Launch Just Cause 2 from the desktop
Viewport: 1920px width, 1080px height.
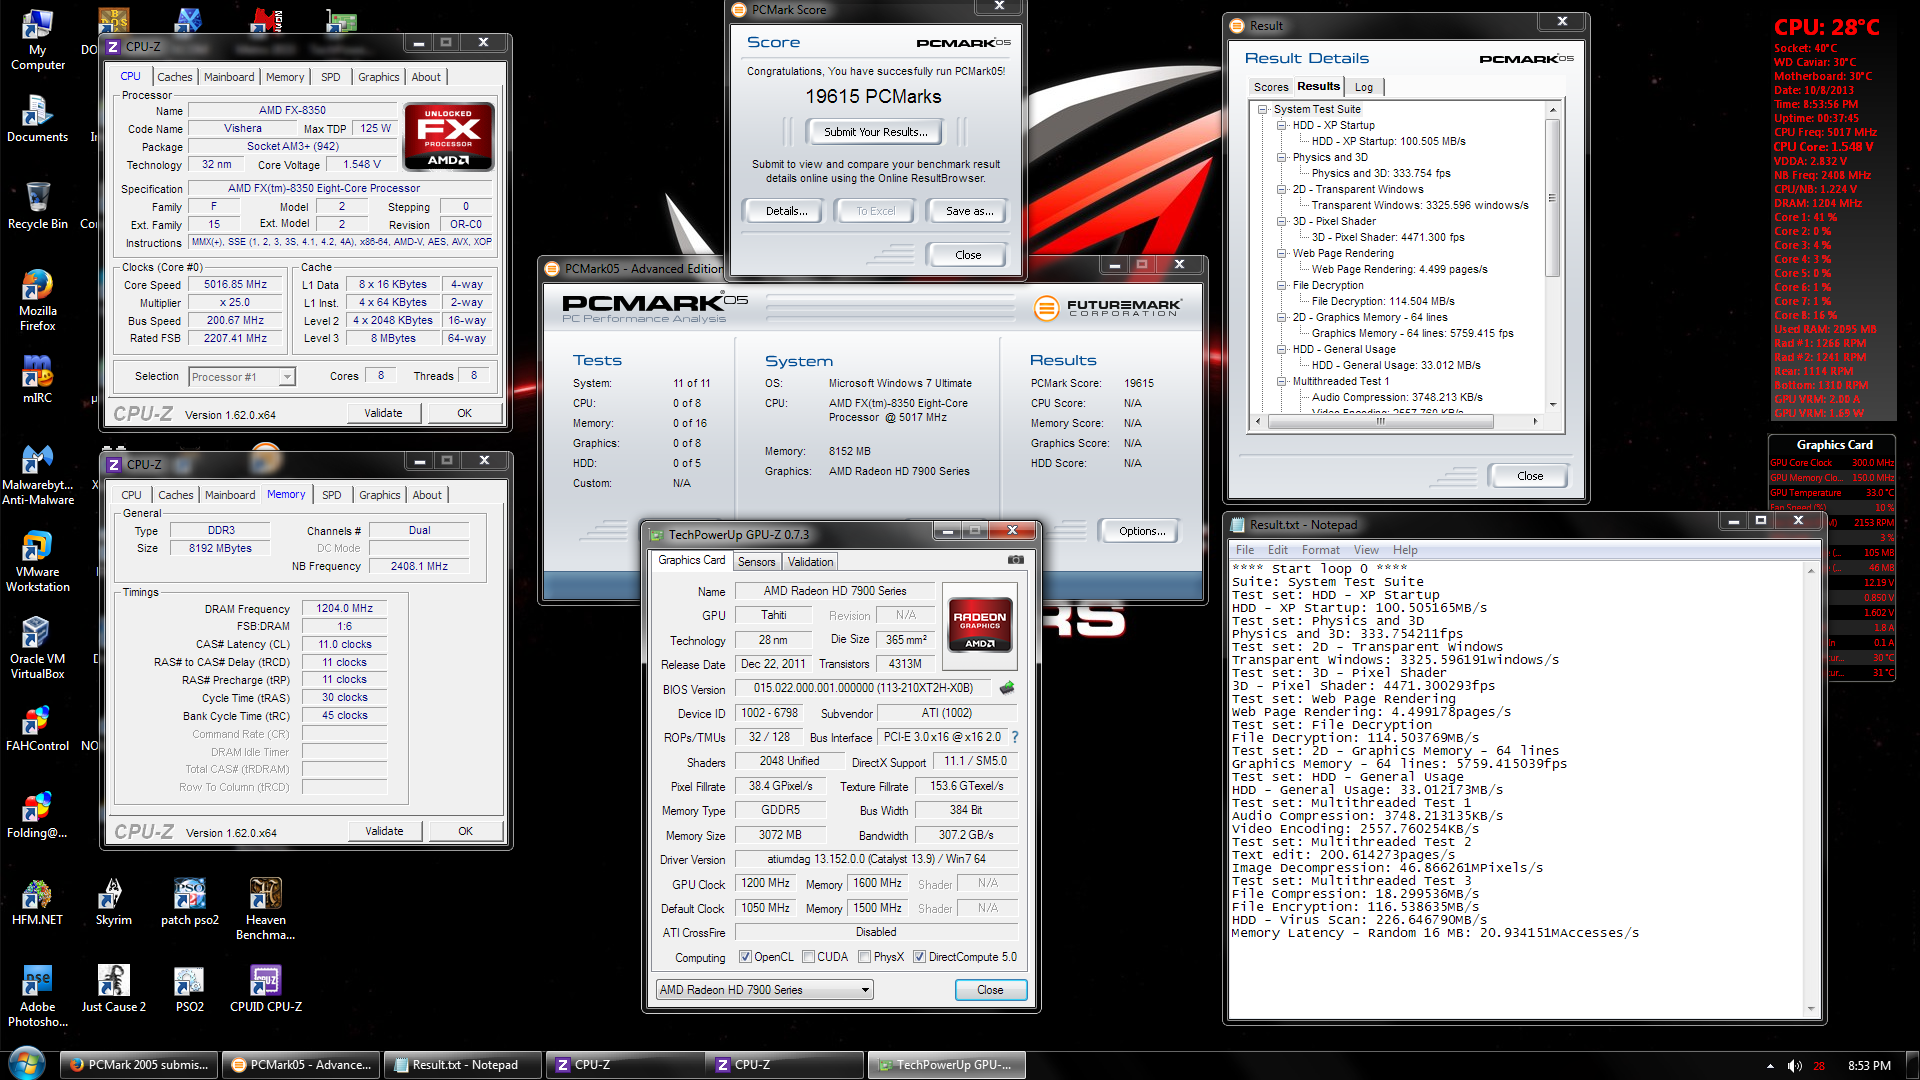[x=113, y=989]
